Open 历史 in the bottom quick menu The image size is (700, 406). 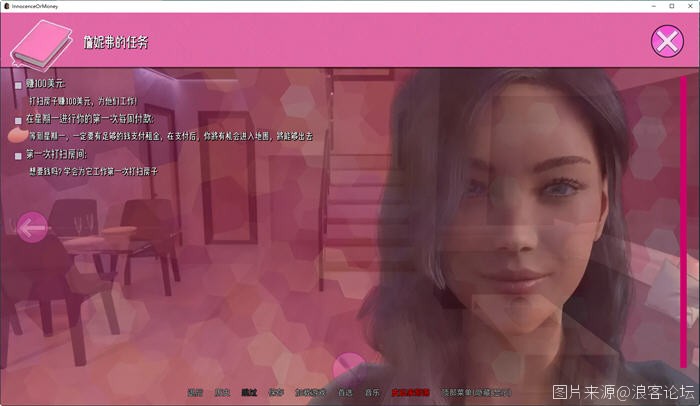click(x=222, y=393)
